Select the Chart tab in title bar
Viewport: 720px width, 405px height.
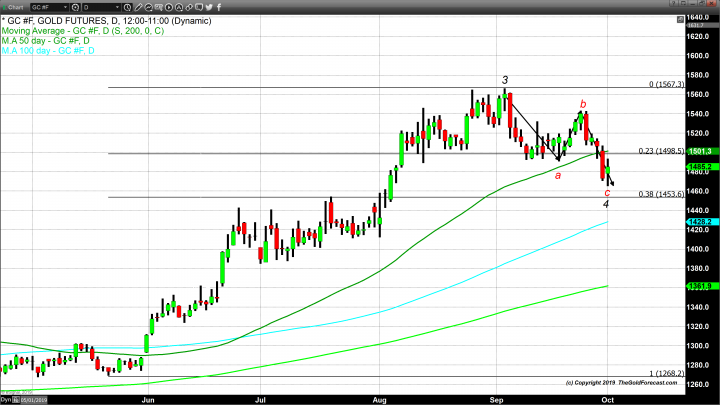click(17, 6)
